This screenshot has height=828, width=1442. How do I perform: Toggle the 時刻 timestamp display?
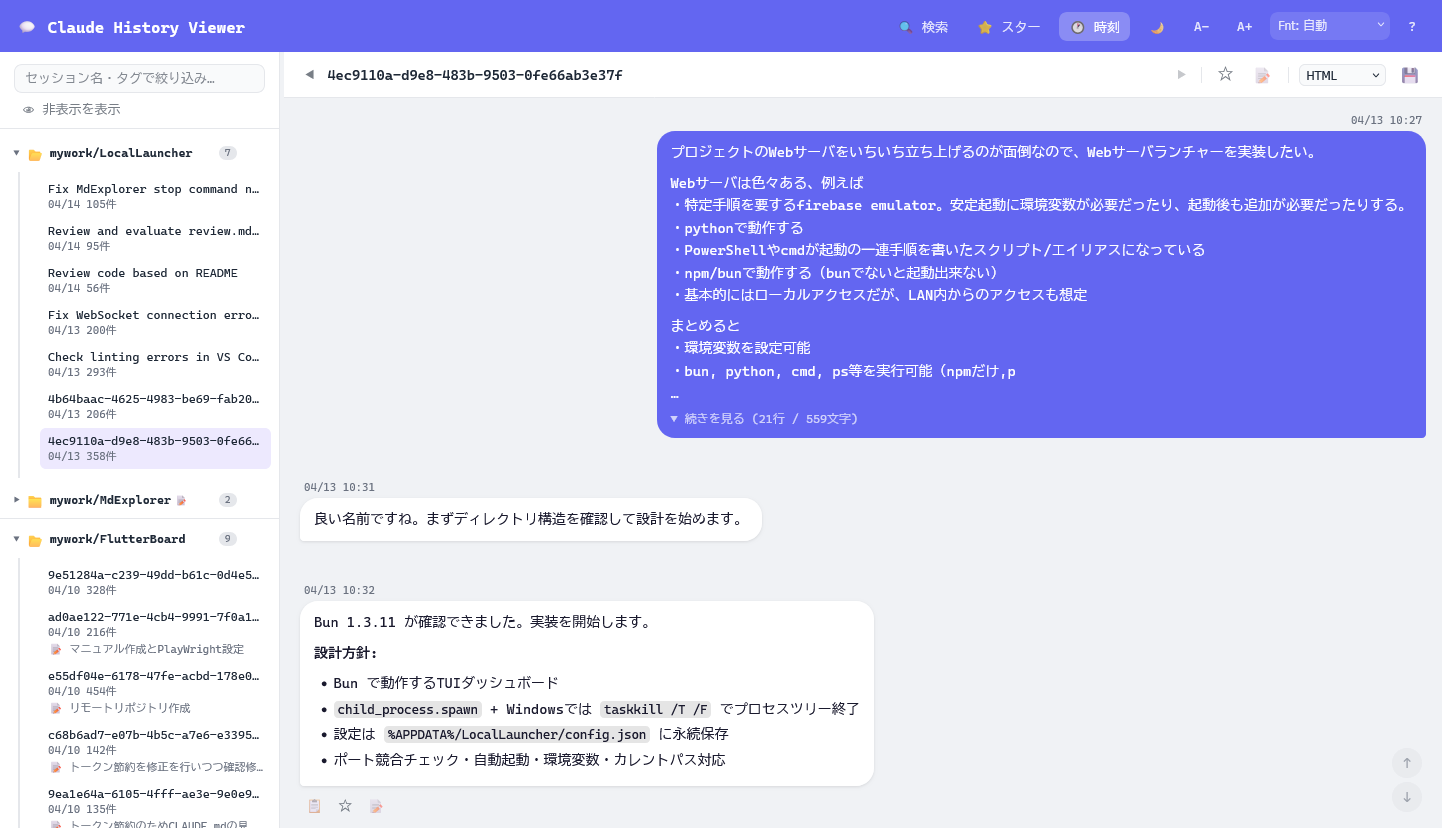1094,27
